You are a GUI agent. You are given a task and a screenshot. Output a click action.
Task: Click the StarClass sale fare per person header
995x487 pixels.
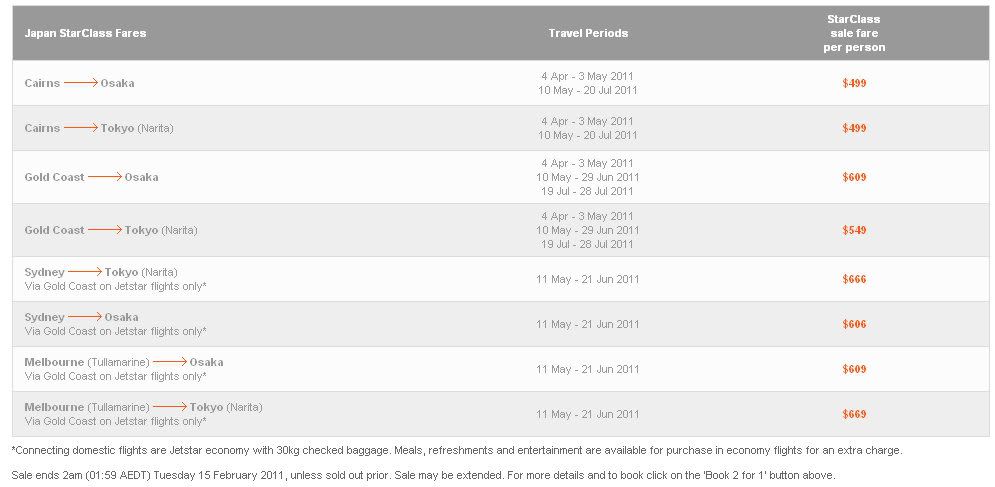[854, 33]
